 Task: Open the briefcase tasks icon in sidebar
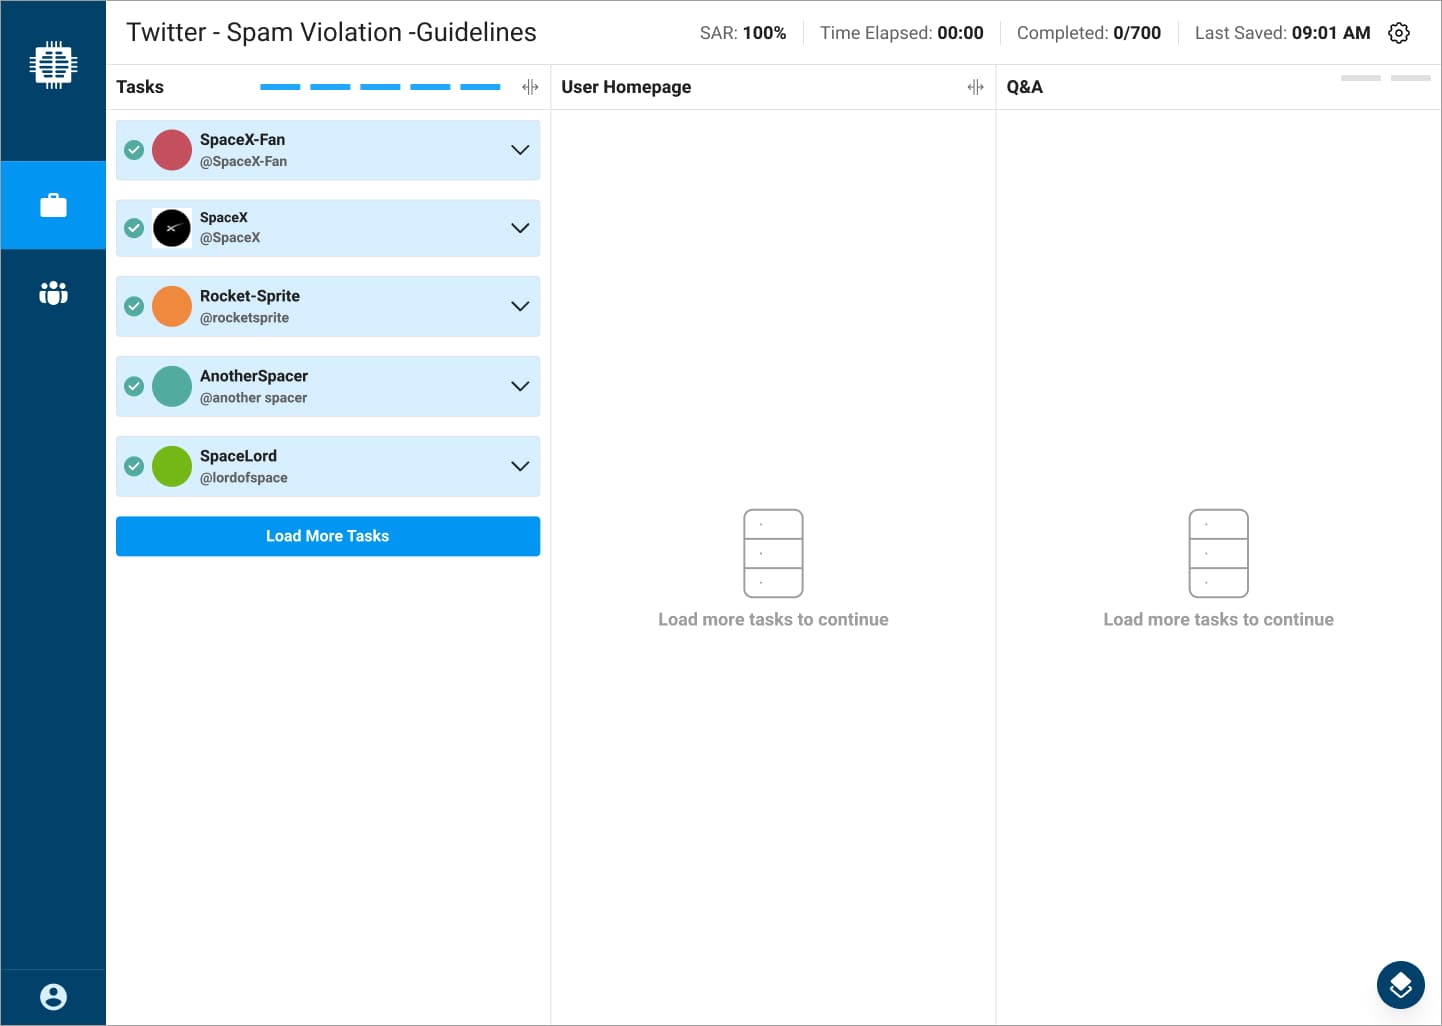[x=53, y=205]
